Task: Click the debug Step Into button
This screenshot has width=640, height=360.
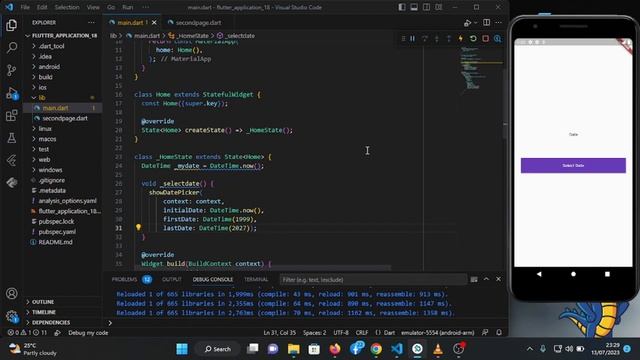Action: [x=437, y=38]
